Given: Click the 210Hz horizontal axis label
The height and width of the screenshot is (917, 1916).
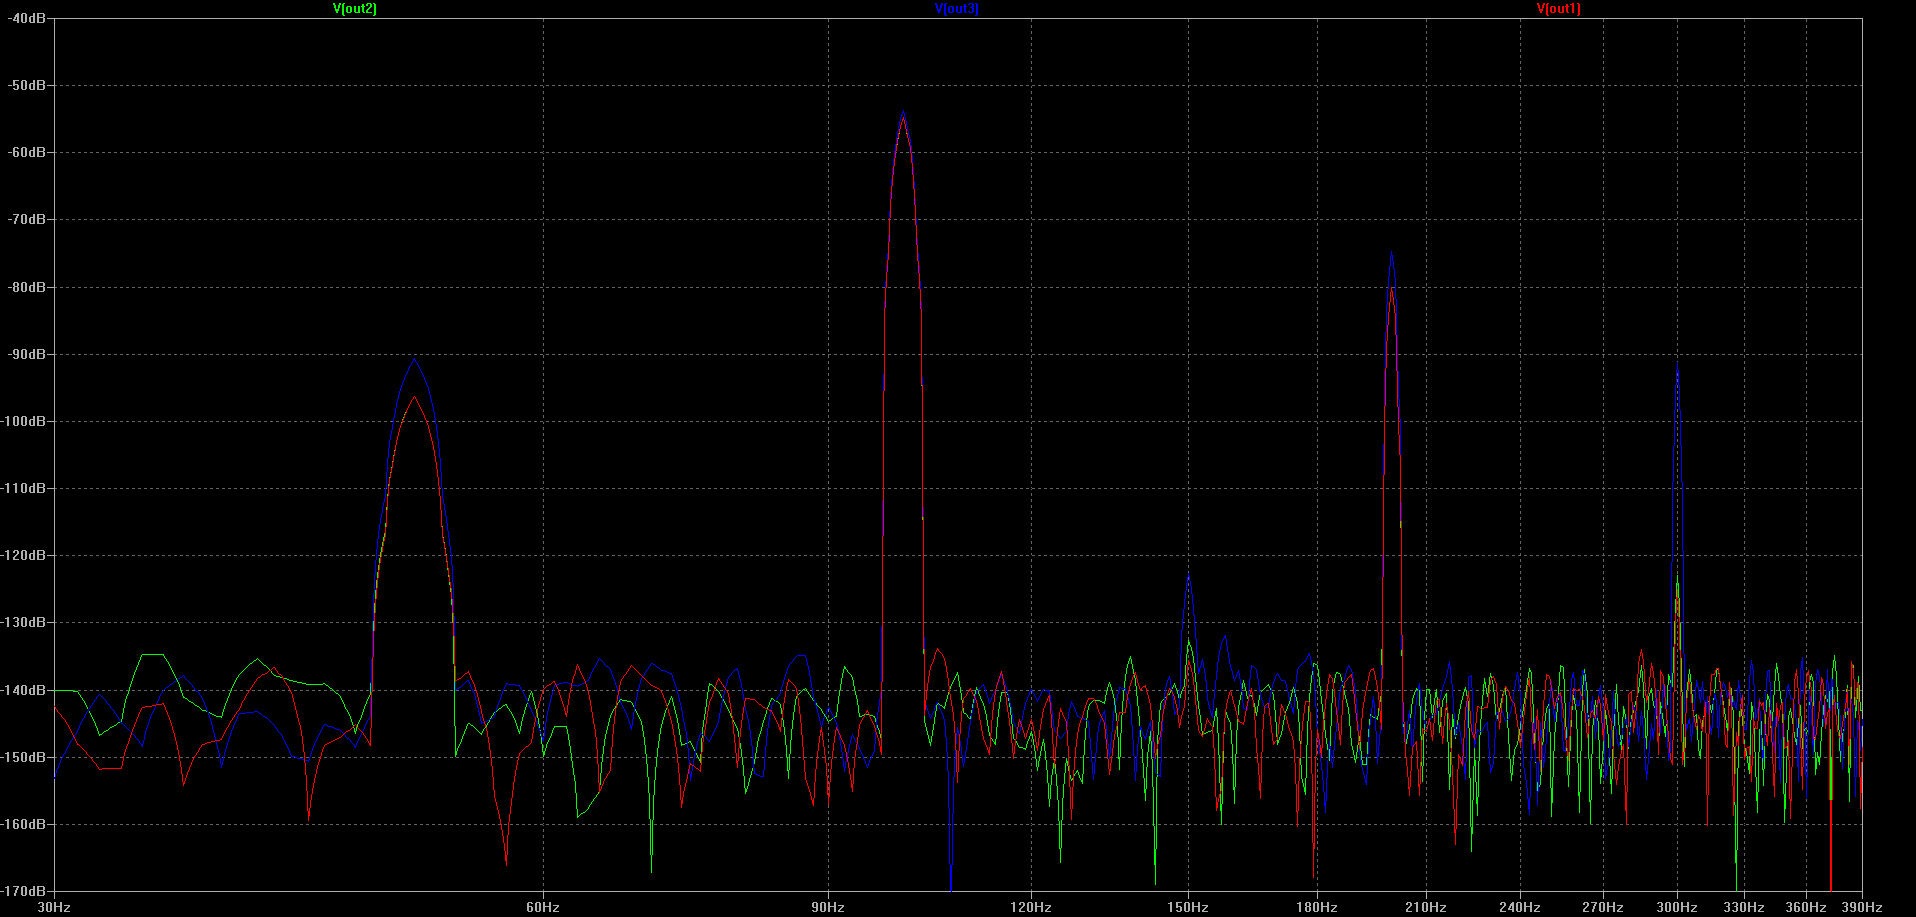Looking at the screenshot, I should tap(1426, 907).
